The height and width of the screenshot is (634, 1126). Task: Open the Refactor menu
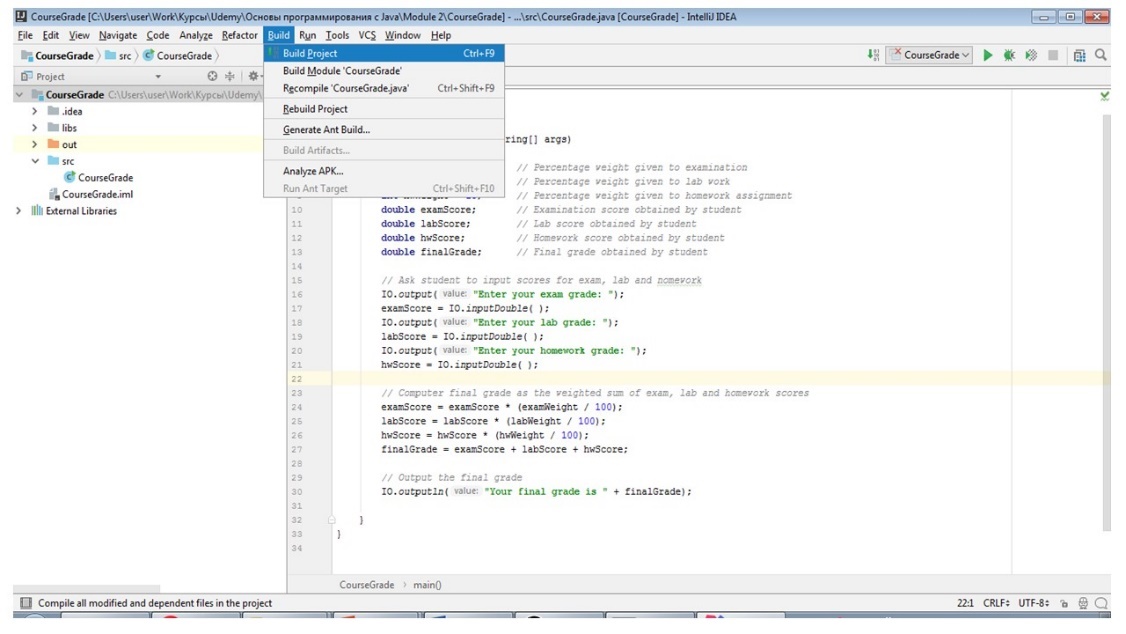239,35
